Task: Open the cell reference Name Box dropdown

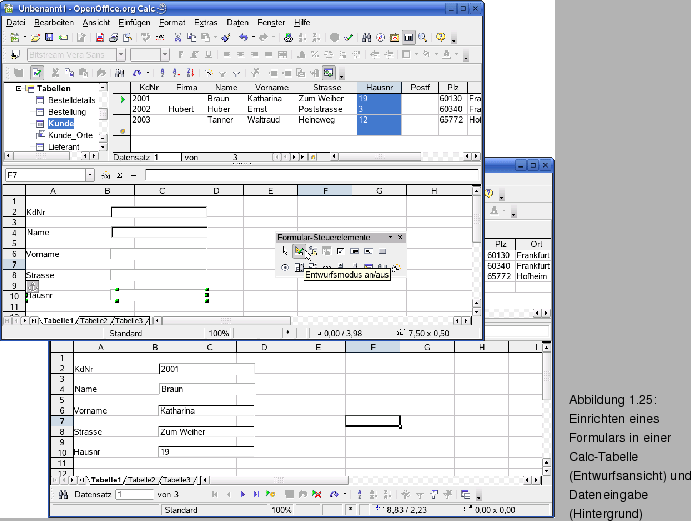Action: [x=90, y=175]
